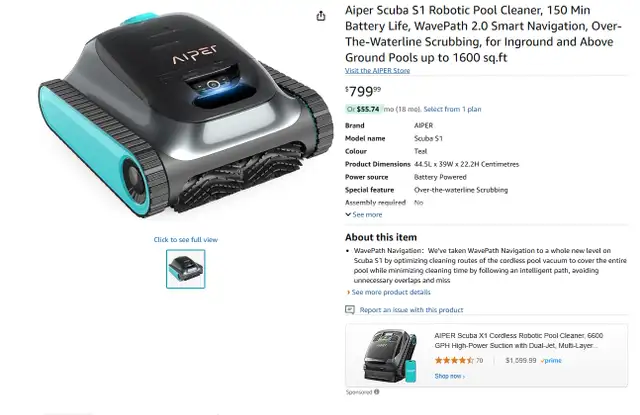Select the pool cleaner thumbnail image
Viewport: 640px width, 415px height.
186,269
